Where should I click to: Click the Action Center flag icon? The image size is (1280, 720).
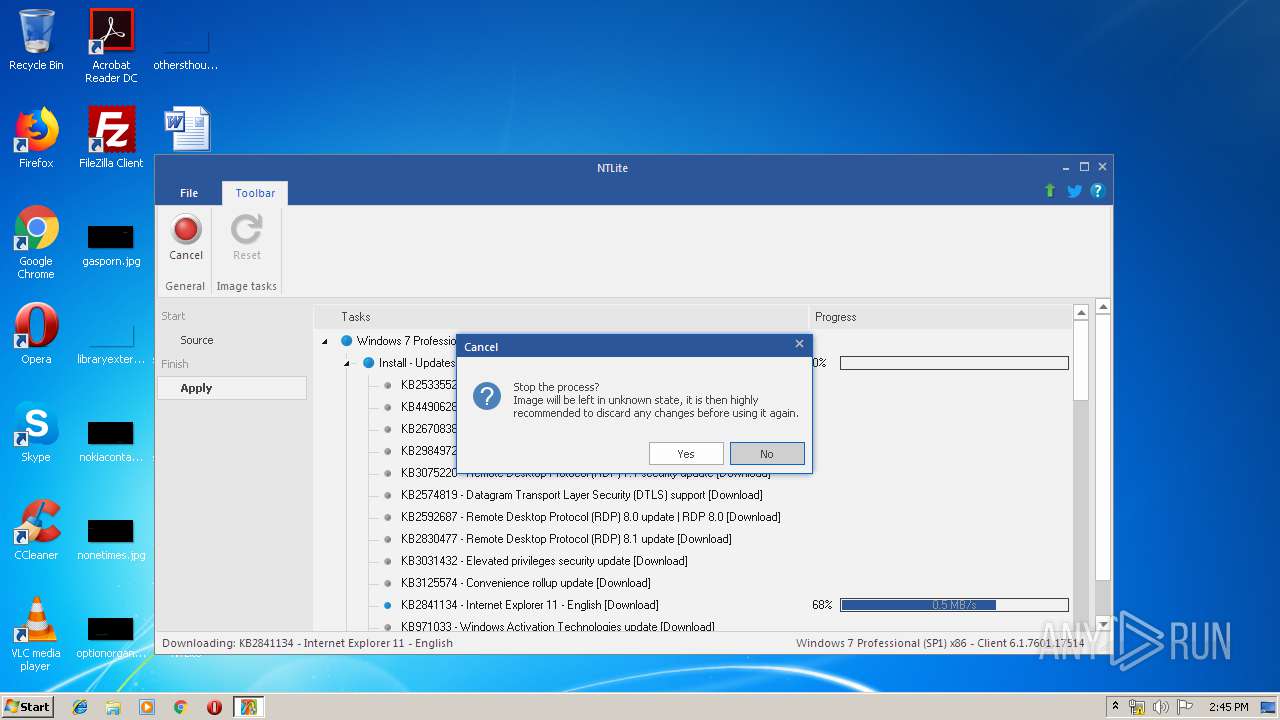point(1185,707)
